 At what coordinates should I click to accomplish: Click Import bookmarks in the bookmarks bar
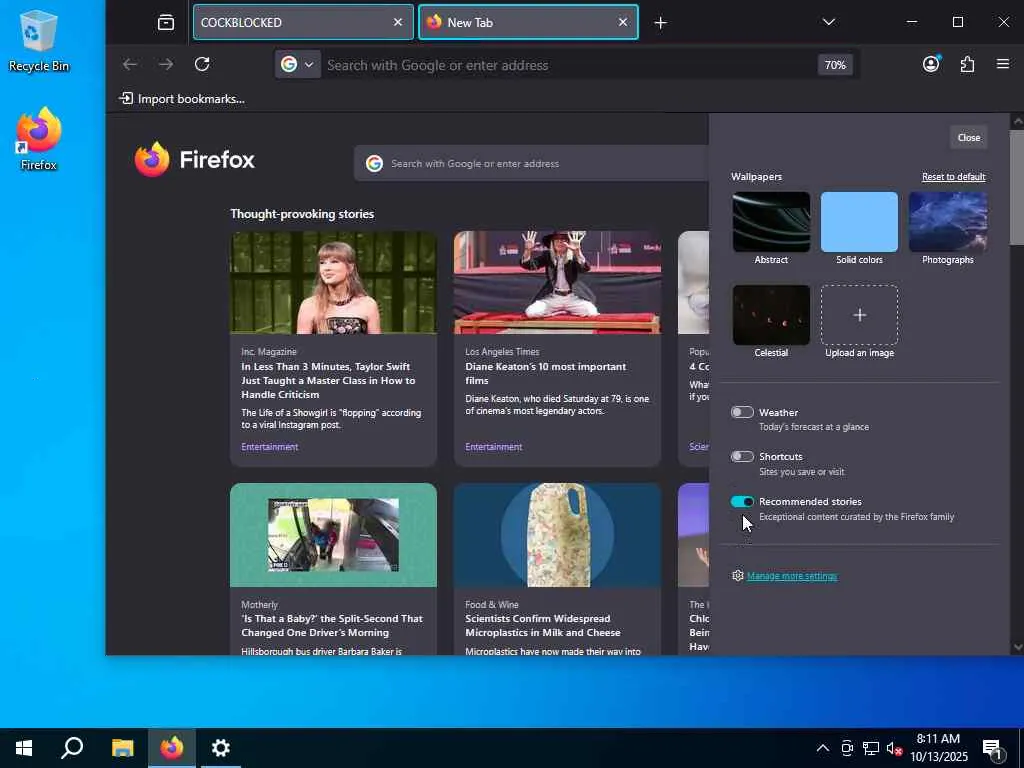click(182, 99)
